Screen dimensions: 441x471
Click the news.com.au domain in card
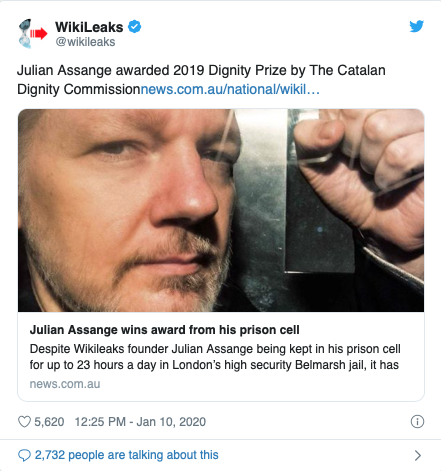[x=65, y=384]
